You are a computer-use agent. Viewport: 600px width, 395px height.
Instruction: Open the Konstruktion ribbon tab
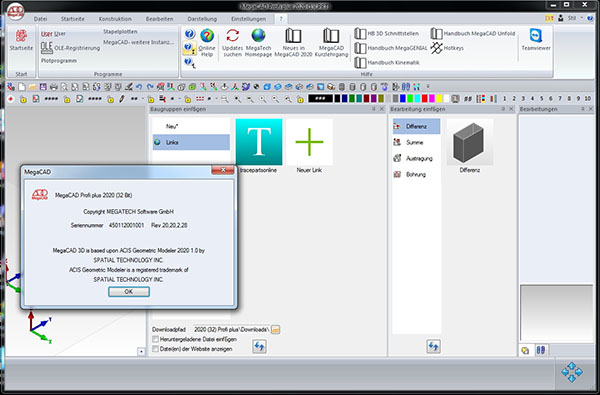pos(115,19)
